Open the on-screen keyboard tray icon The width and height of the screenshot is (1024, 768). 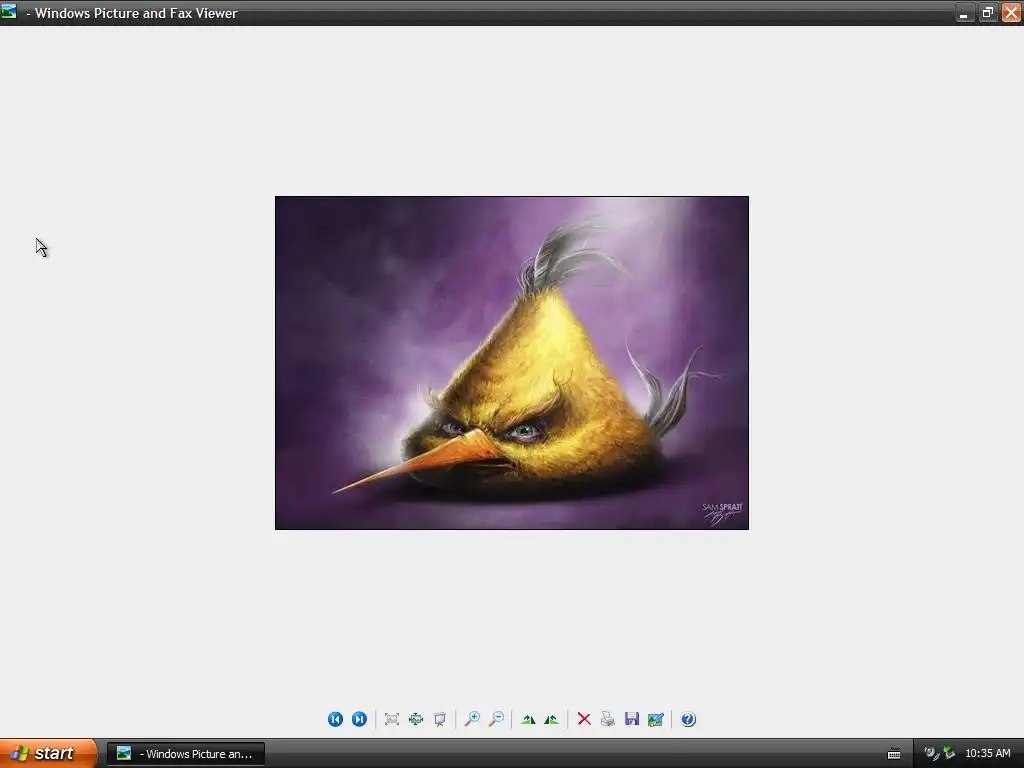pos(894,754)
